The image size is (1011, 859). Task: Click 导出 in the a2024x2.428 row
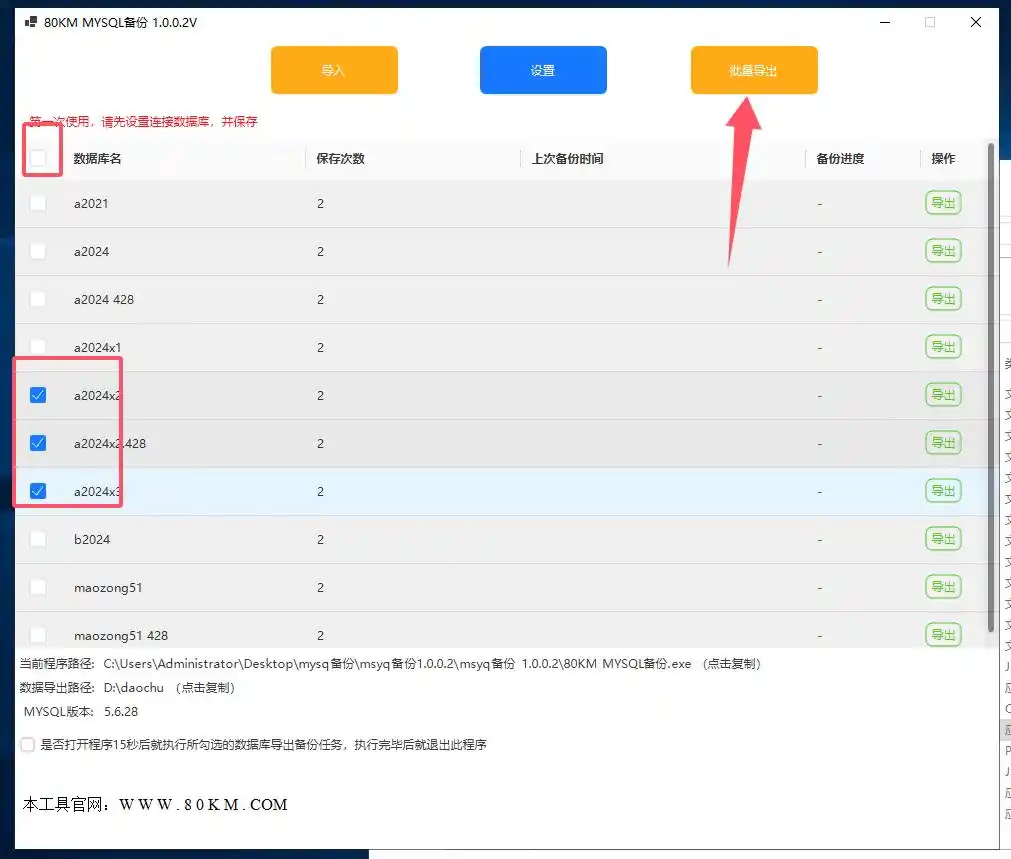tap(943, 443)
